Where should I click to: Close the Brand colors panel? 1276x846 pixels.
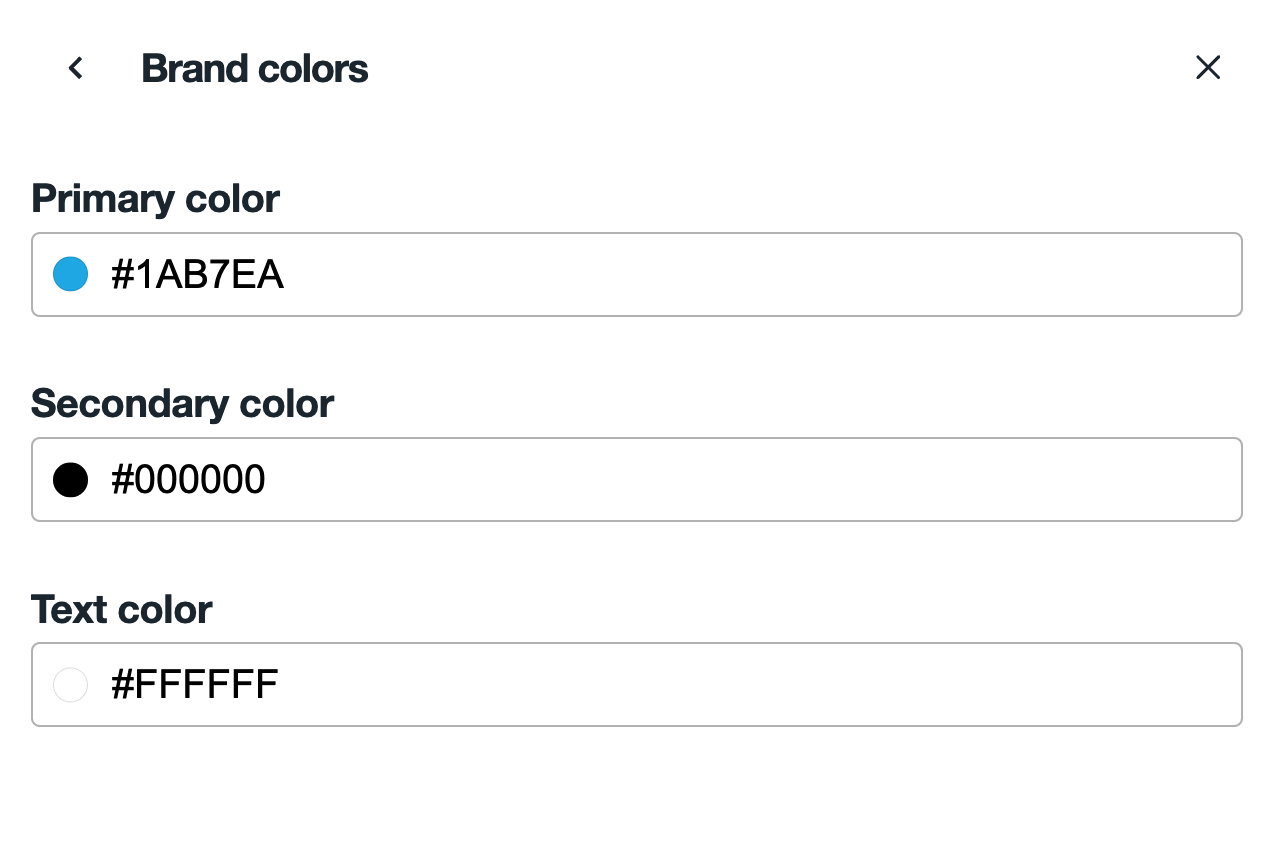(x=1208, y=68)
